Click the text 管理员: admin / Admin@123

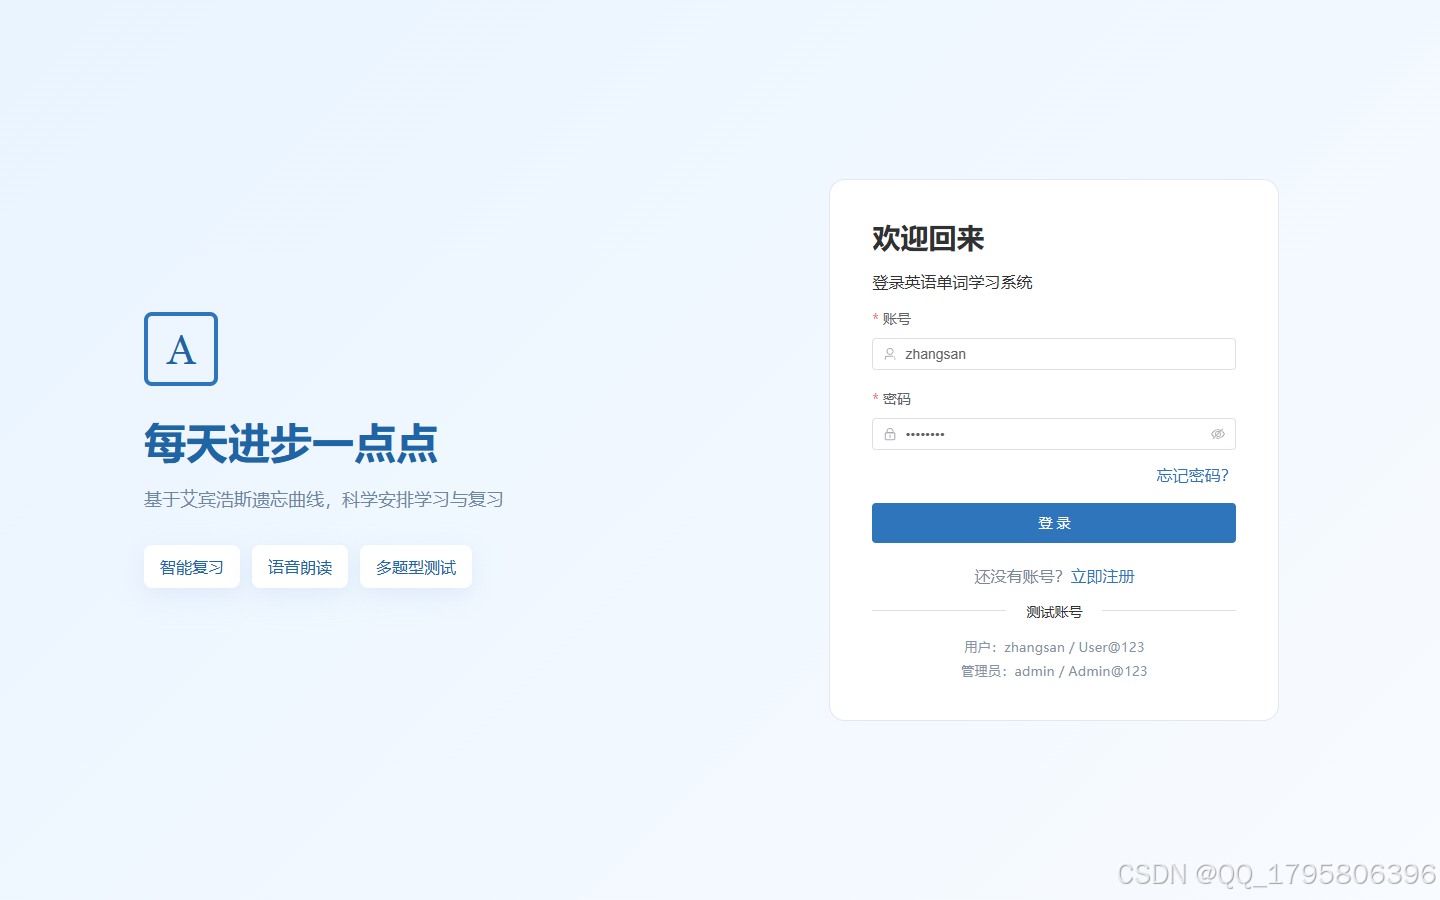click(x=1054, y=672)
